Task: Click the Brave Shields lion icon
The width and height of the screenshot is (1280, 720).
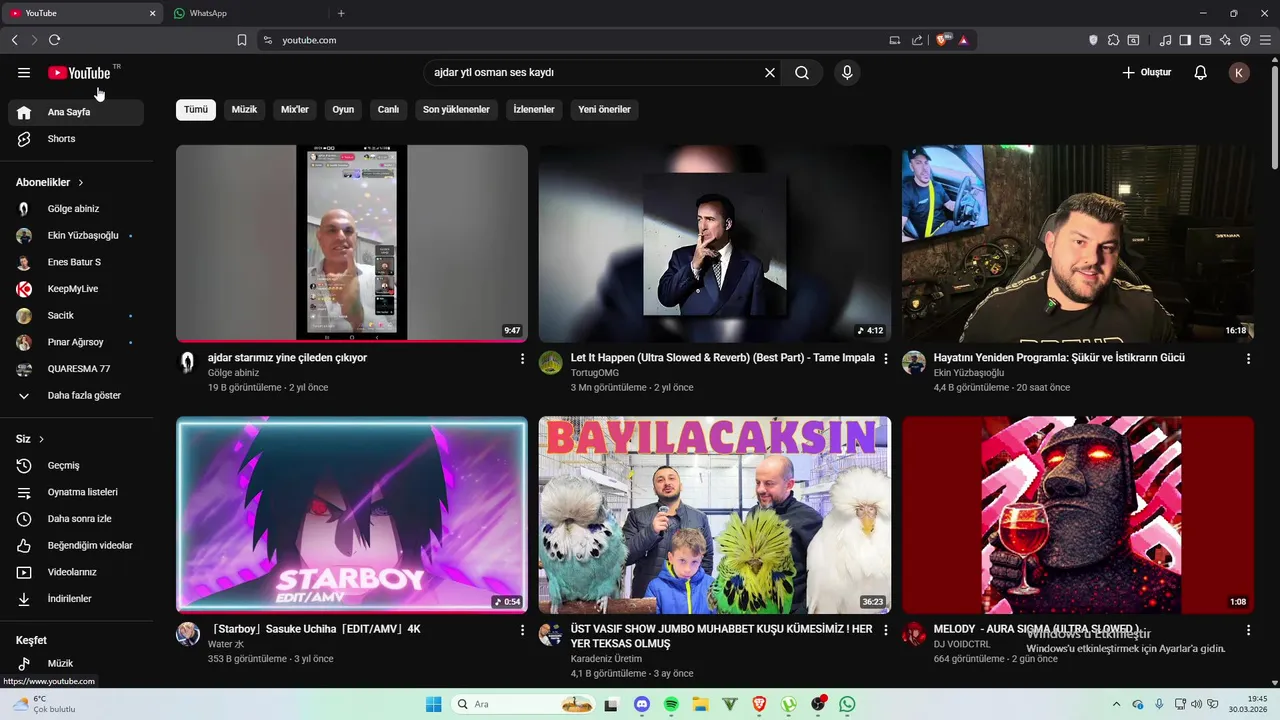Action: (x=943, y=40)
